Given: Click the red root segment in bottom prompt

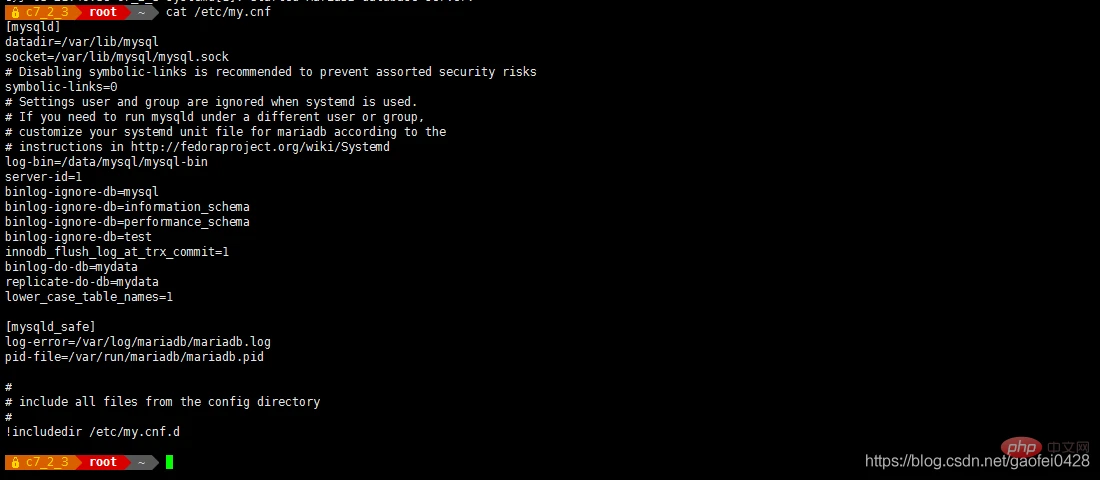Looking at the screenshot, I should point(103,462).
